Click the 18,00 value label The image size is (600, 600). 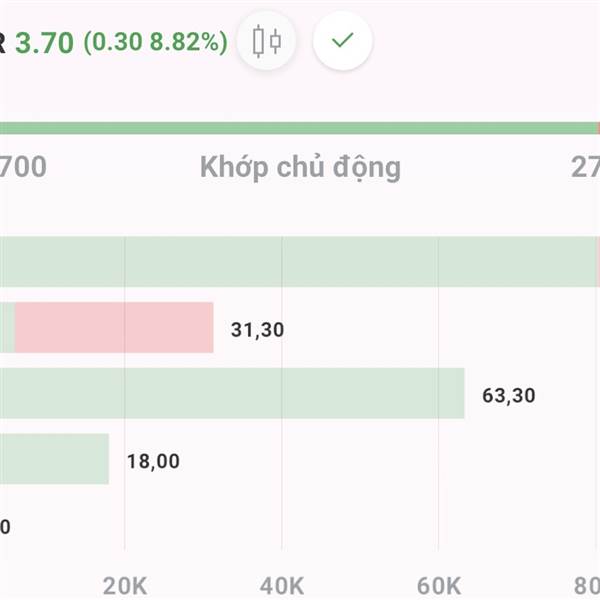point(153,461)
